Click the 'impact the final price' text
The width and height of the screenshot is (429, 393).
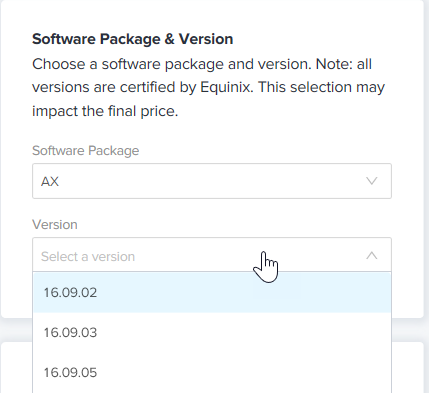(x=103, y=111)
